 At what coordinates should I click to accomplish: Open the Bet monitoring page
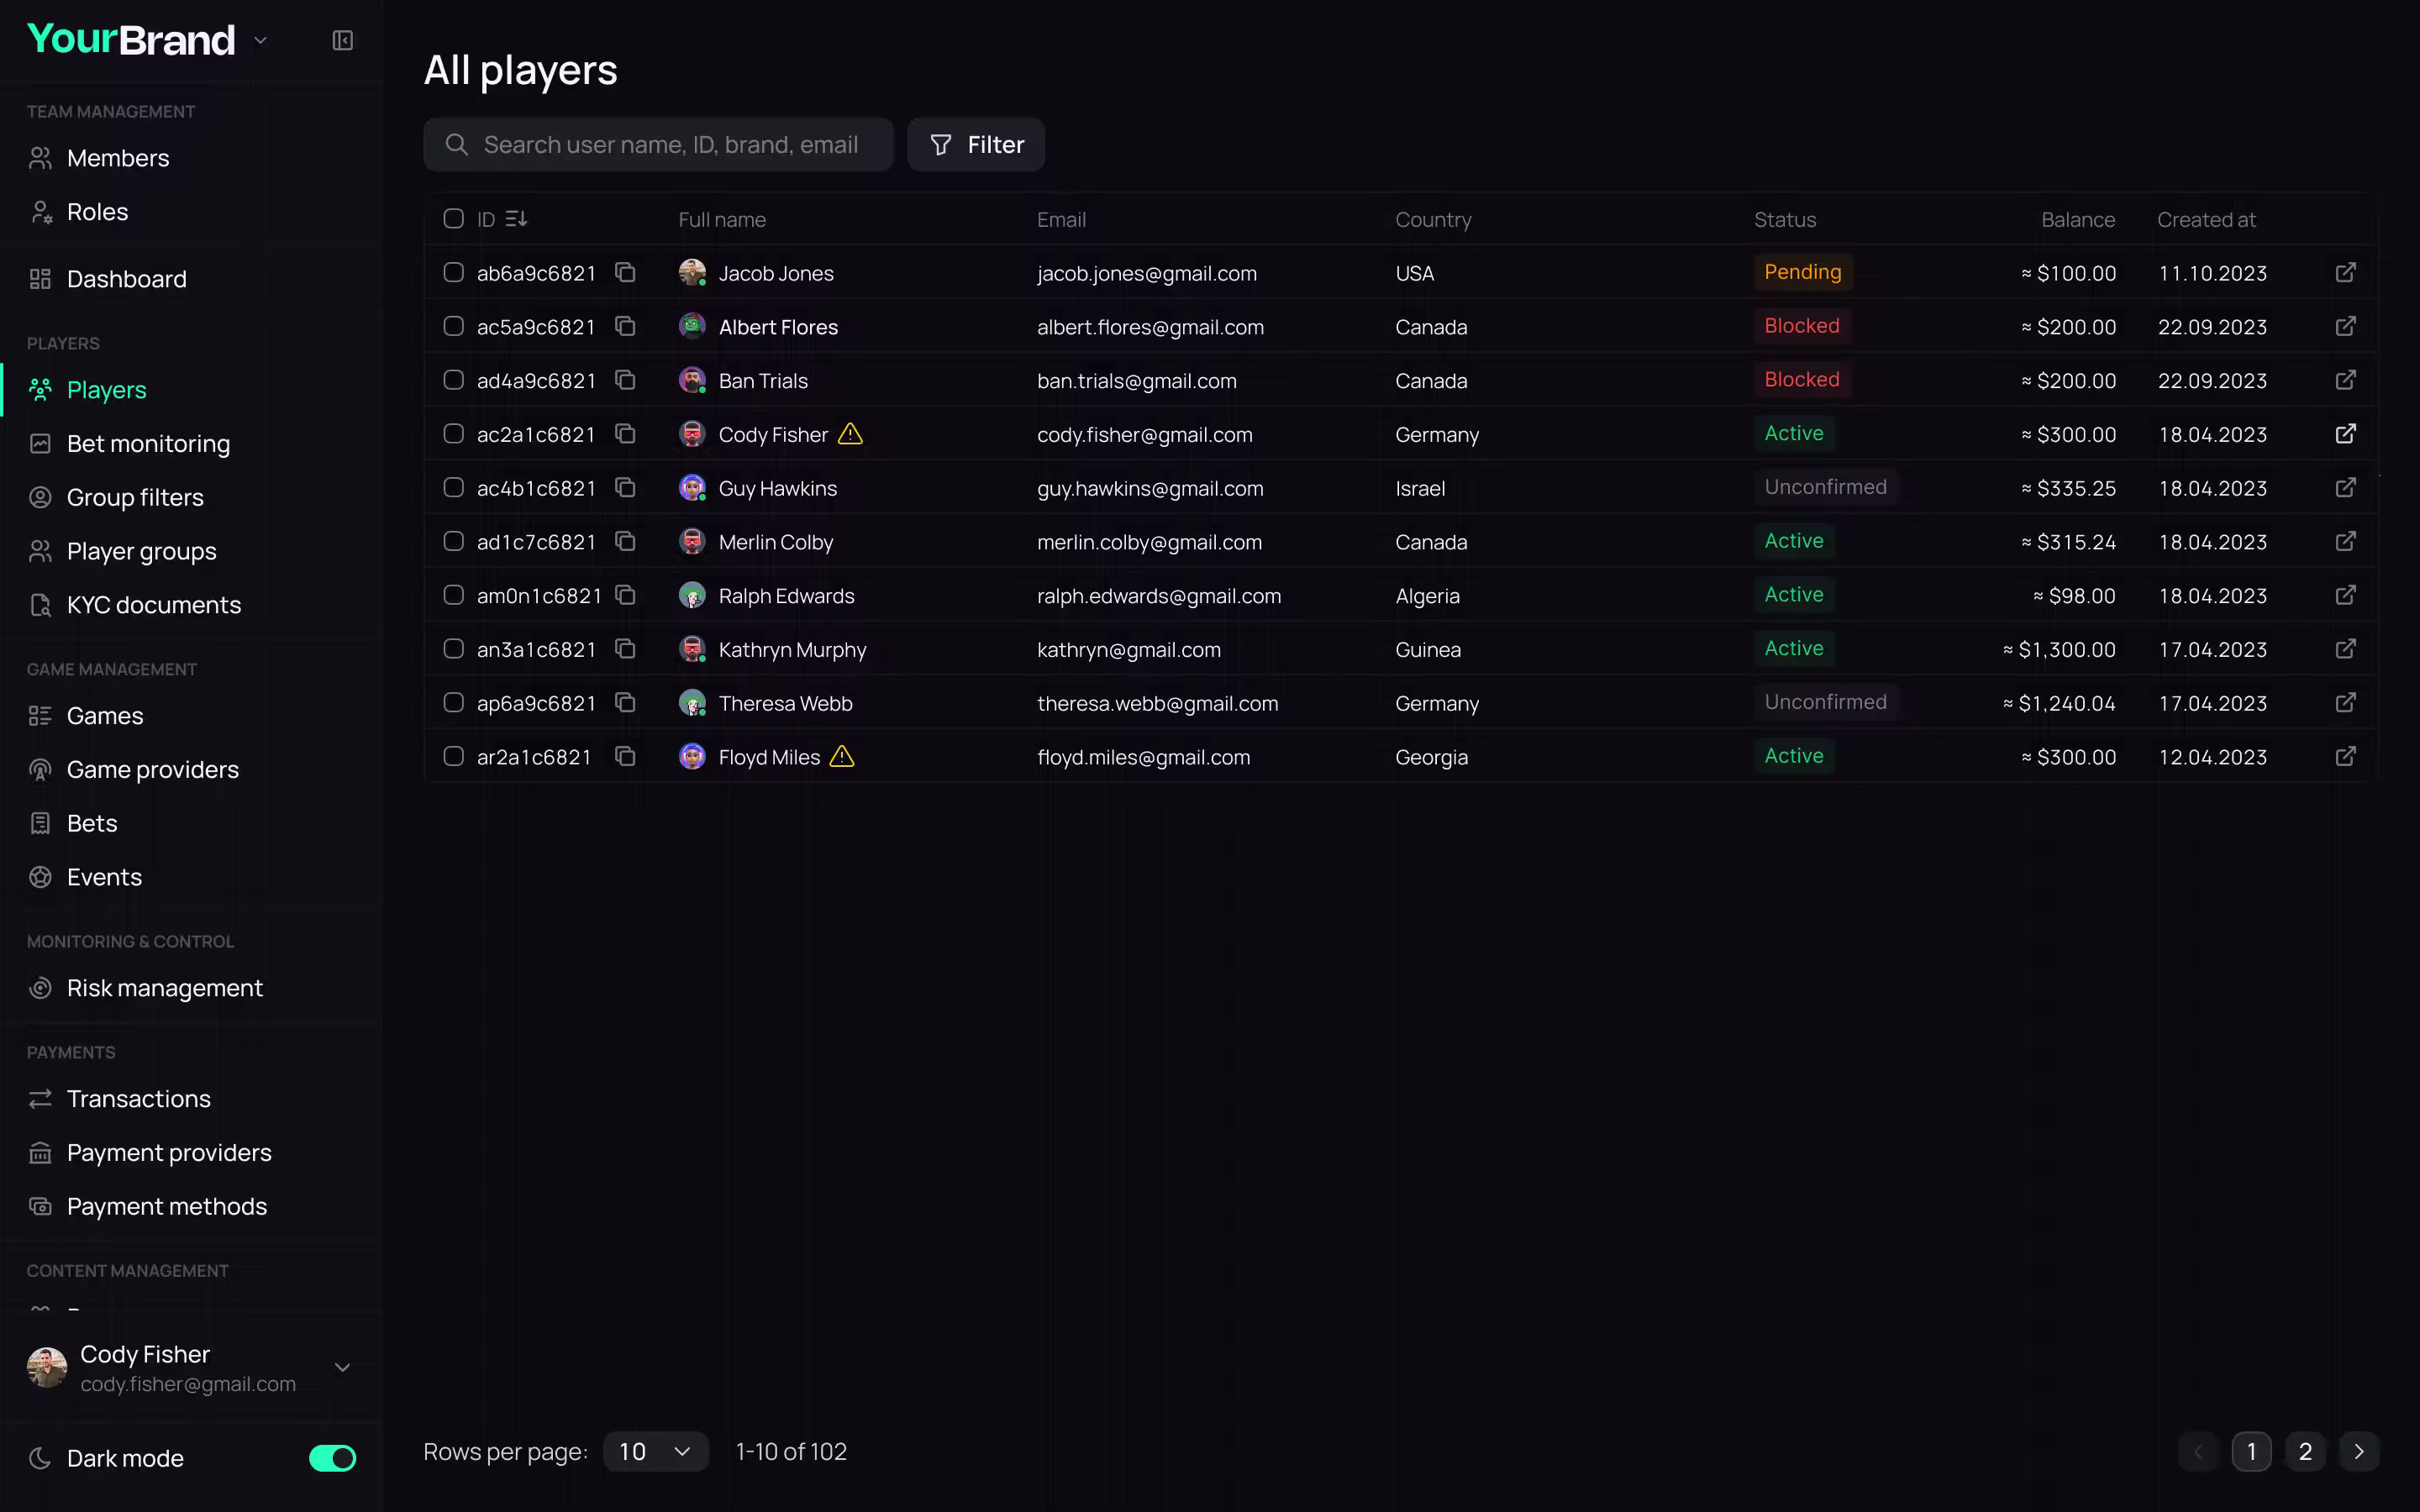tap(148, 443)
